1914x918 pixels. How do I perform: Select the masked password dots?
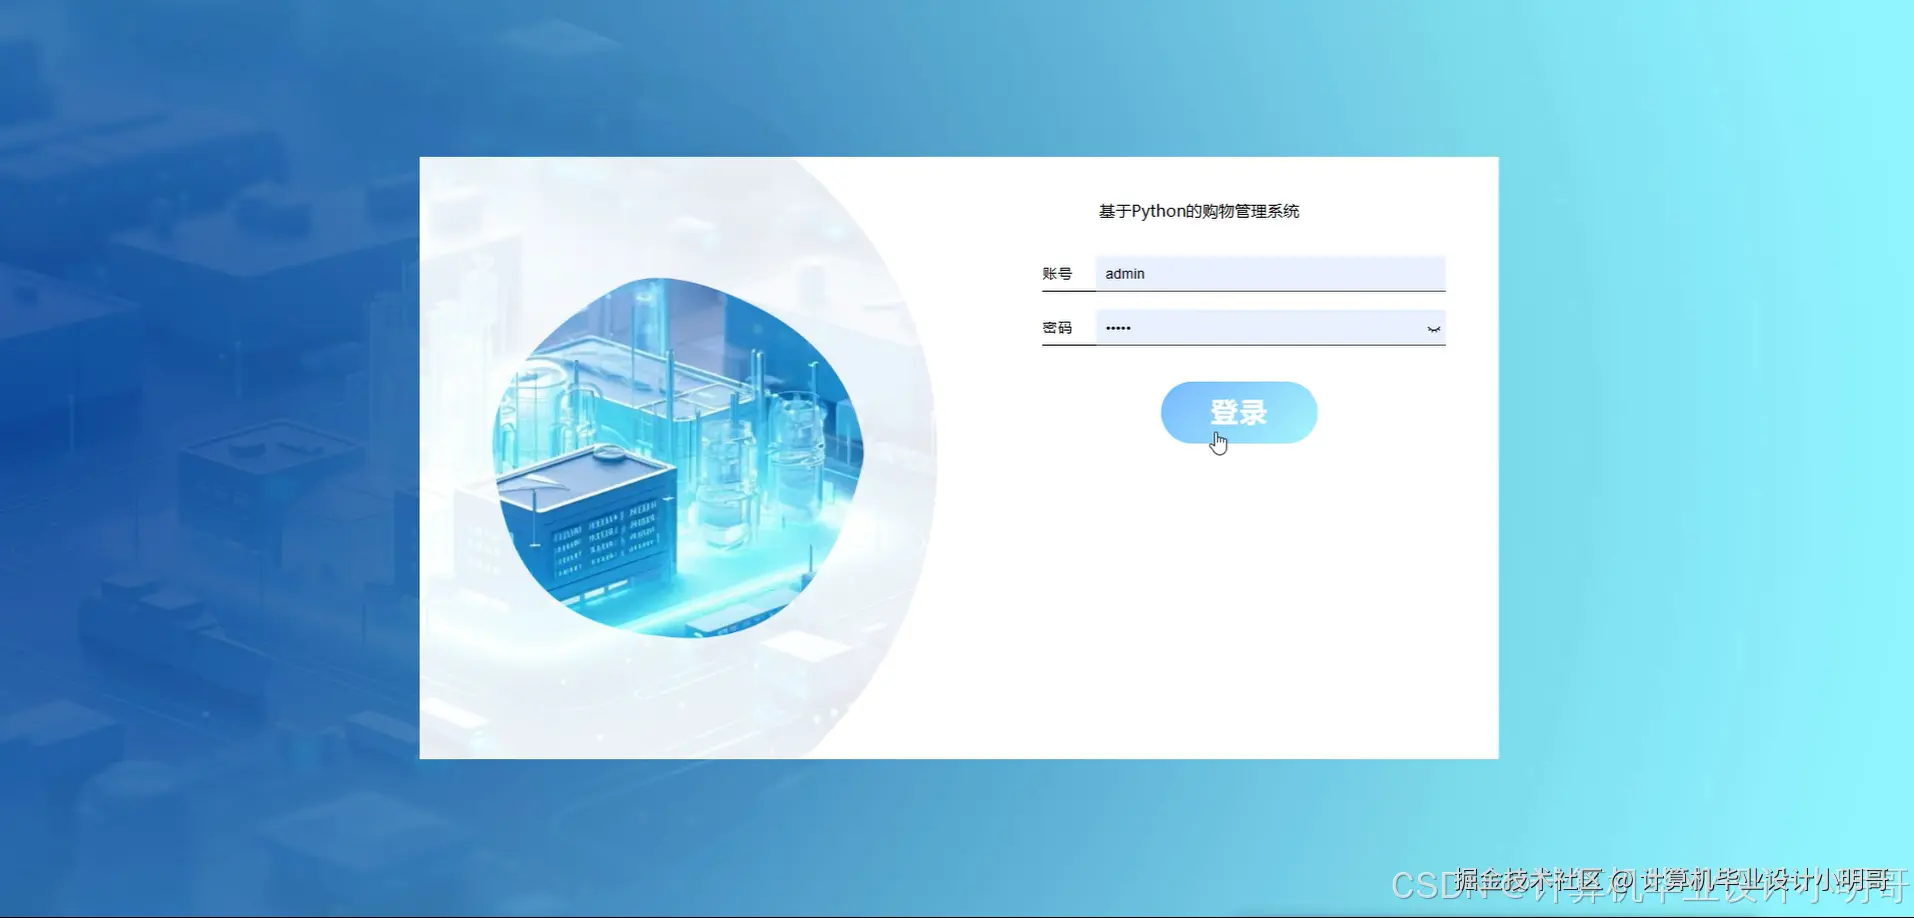coord(1120,327)
